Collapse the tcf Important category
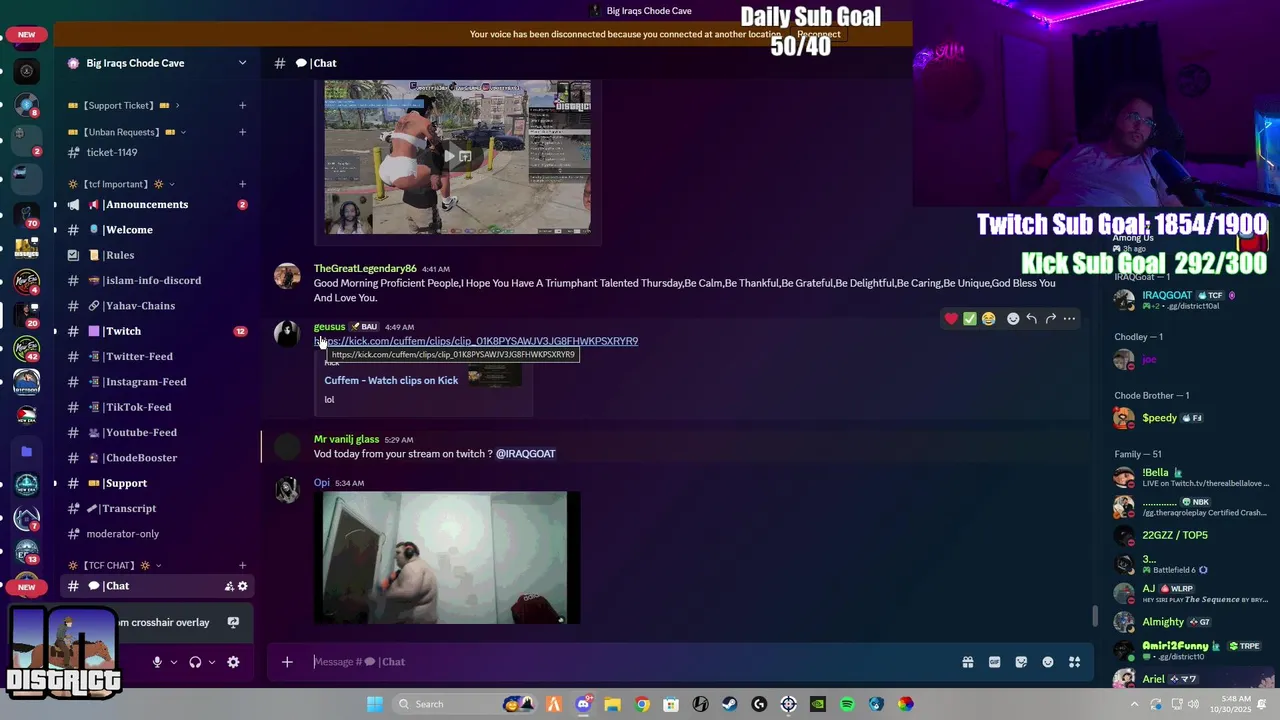The image size is (1280, 720). point(121,184)
